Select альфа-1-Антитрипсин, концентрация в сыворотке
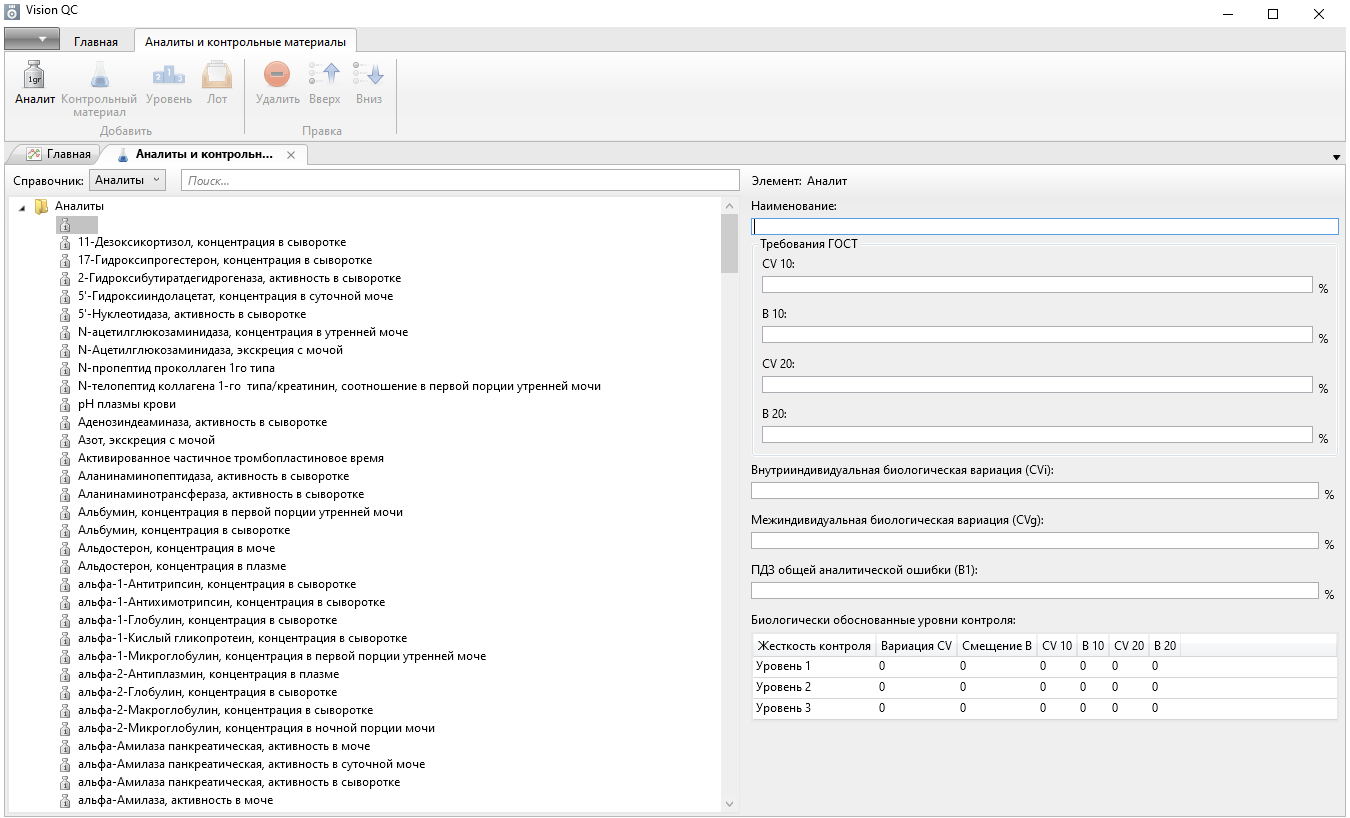This screenshot has width=1350, height=818. tap(217, 584)
